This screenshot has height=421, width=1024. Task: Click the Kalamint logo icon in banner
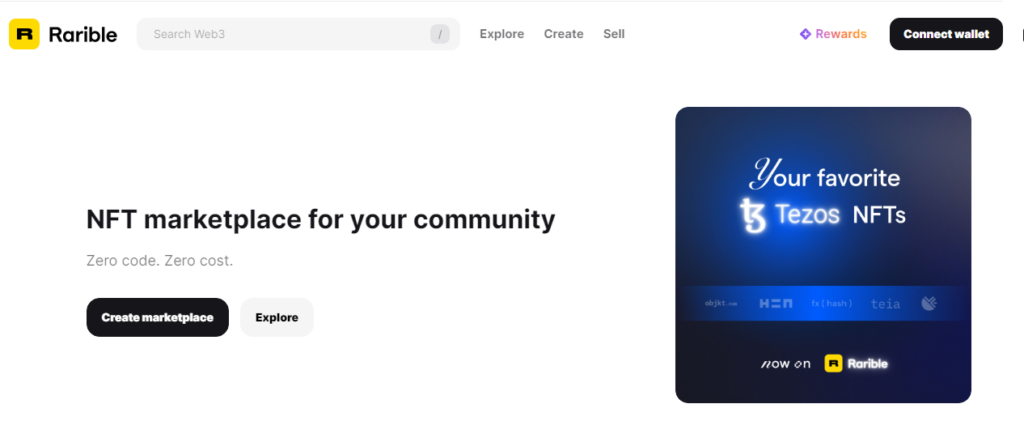click(x=929, y=303)
